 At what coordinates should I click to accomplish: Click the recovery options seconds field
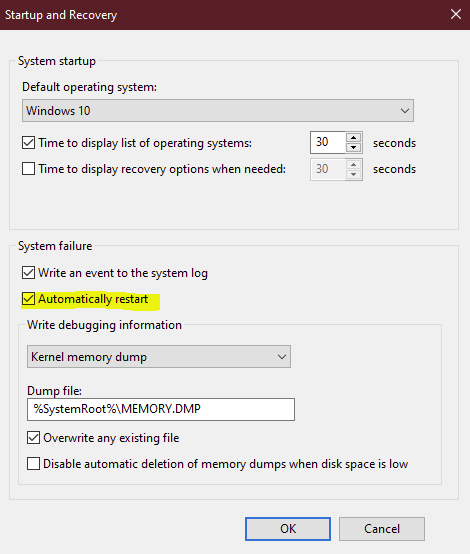[x=328, y=169]
